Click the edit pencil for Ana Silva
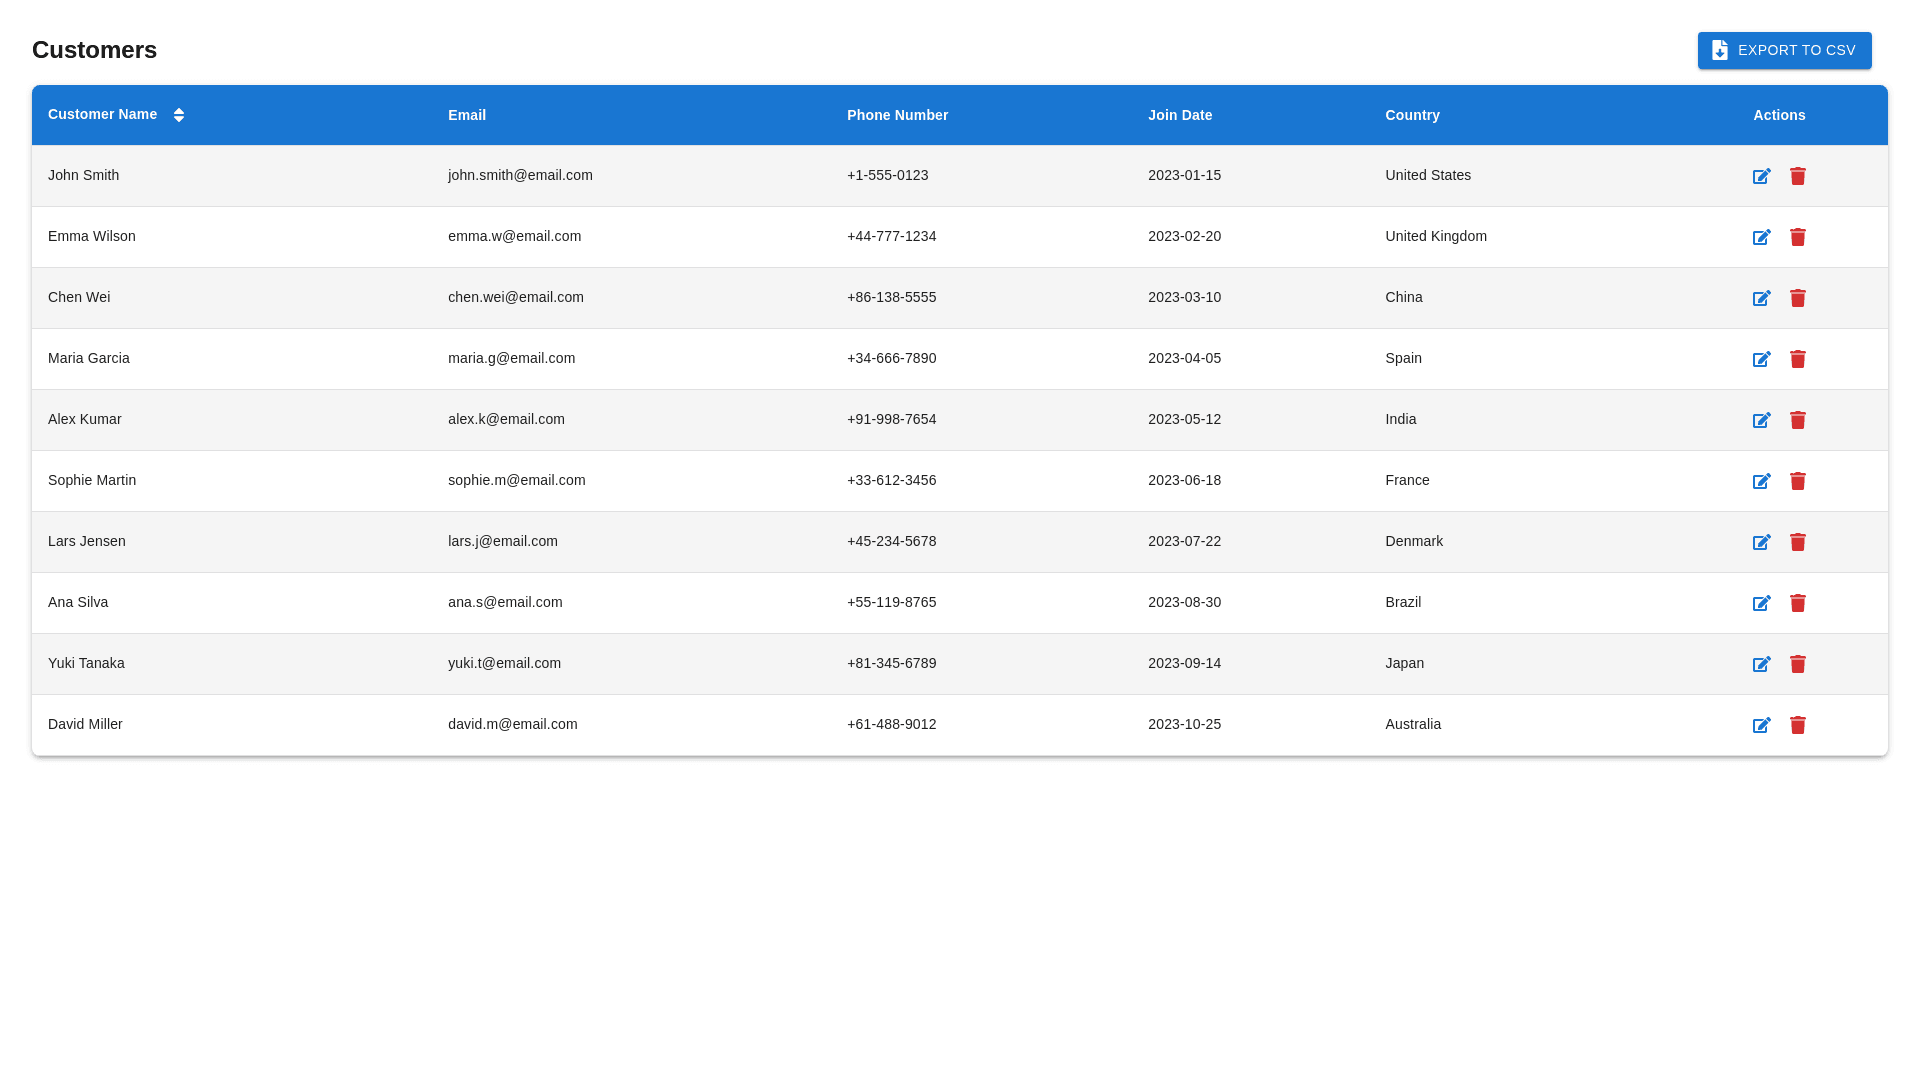This screenshot has width=1920, height=1080. [x=1761, y=603]
